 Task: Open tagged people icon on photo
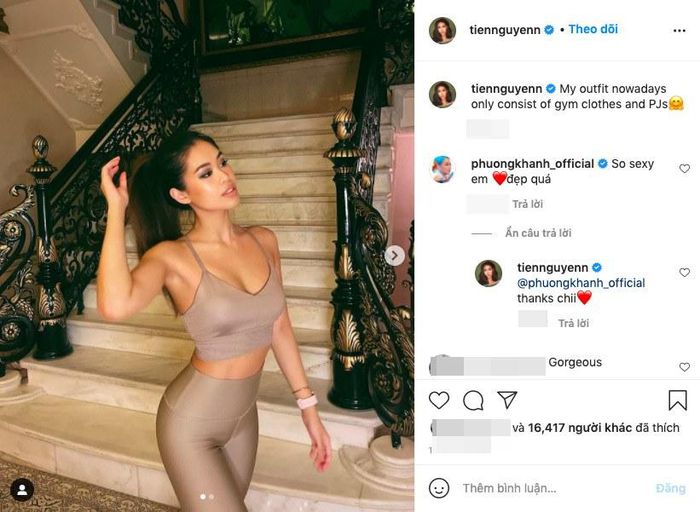click(x=22, y=490)
